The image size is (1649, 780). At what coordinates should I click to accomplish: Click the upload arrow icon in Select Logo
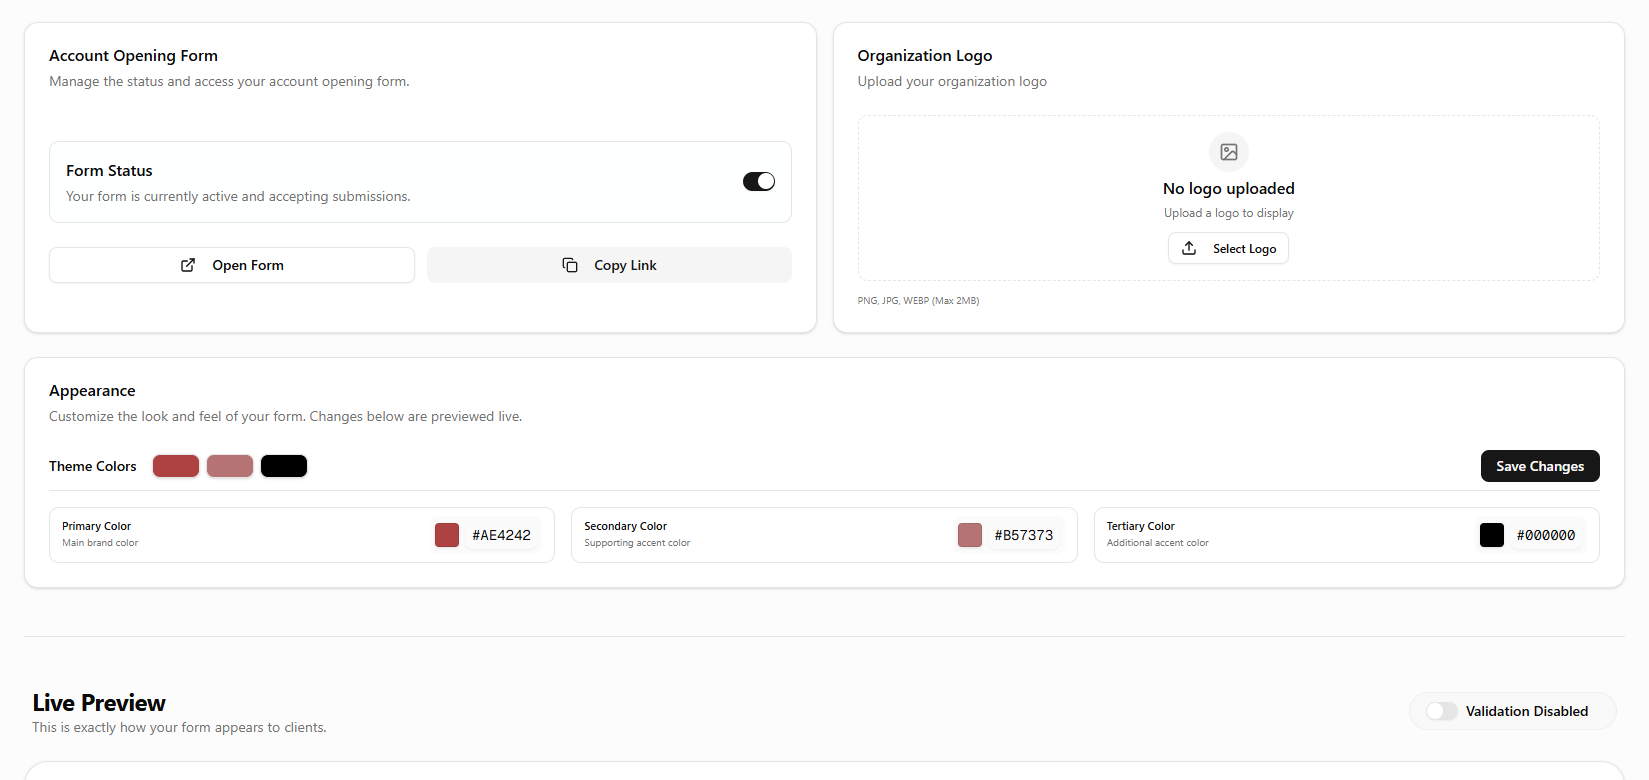tap(1189, 248)
